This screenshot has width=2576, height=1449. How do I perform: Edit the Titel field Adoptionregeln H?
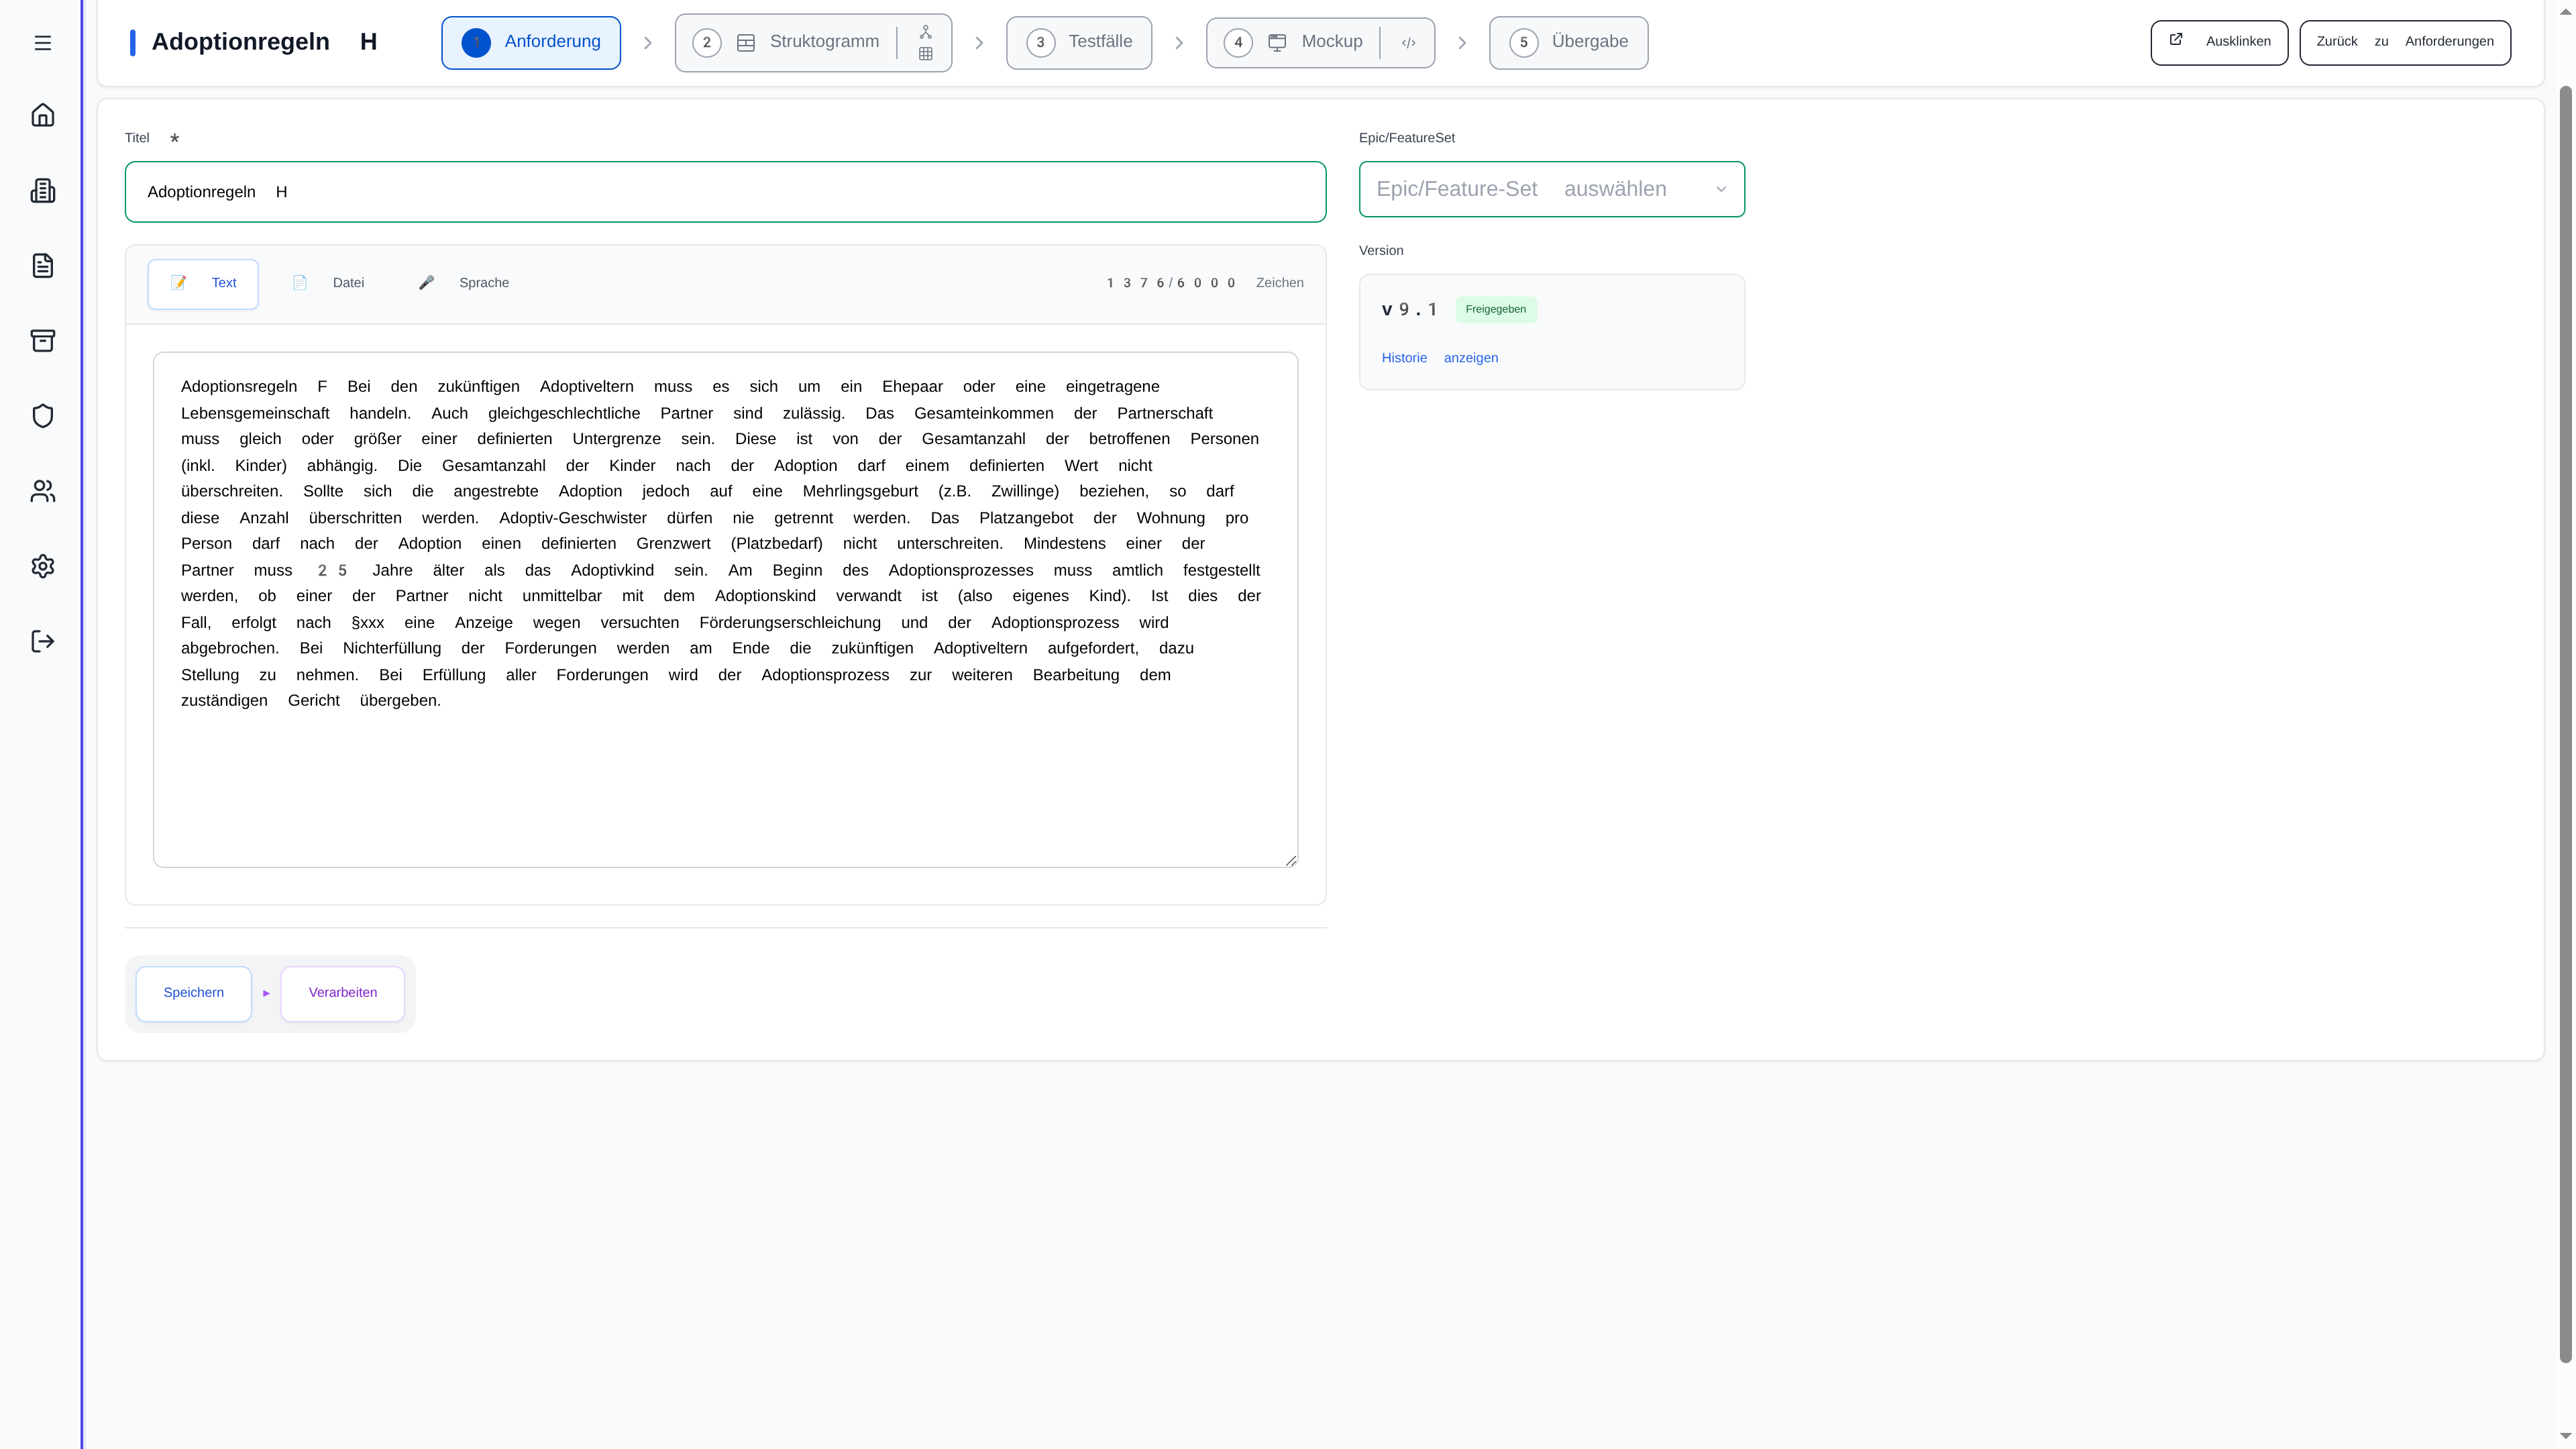pyautogui.click(x=725, y=192)
